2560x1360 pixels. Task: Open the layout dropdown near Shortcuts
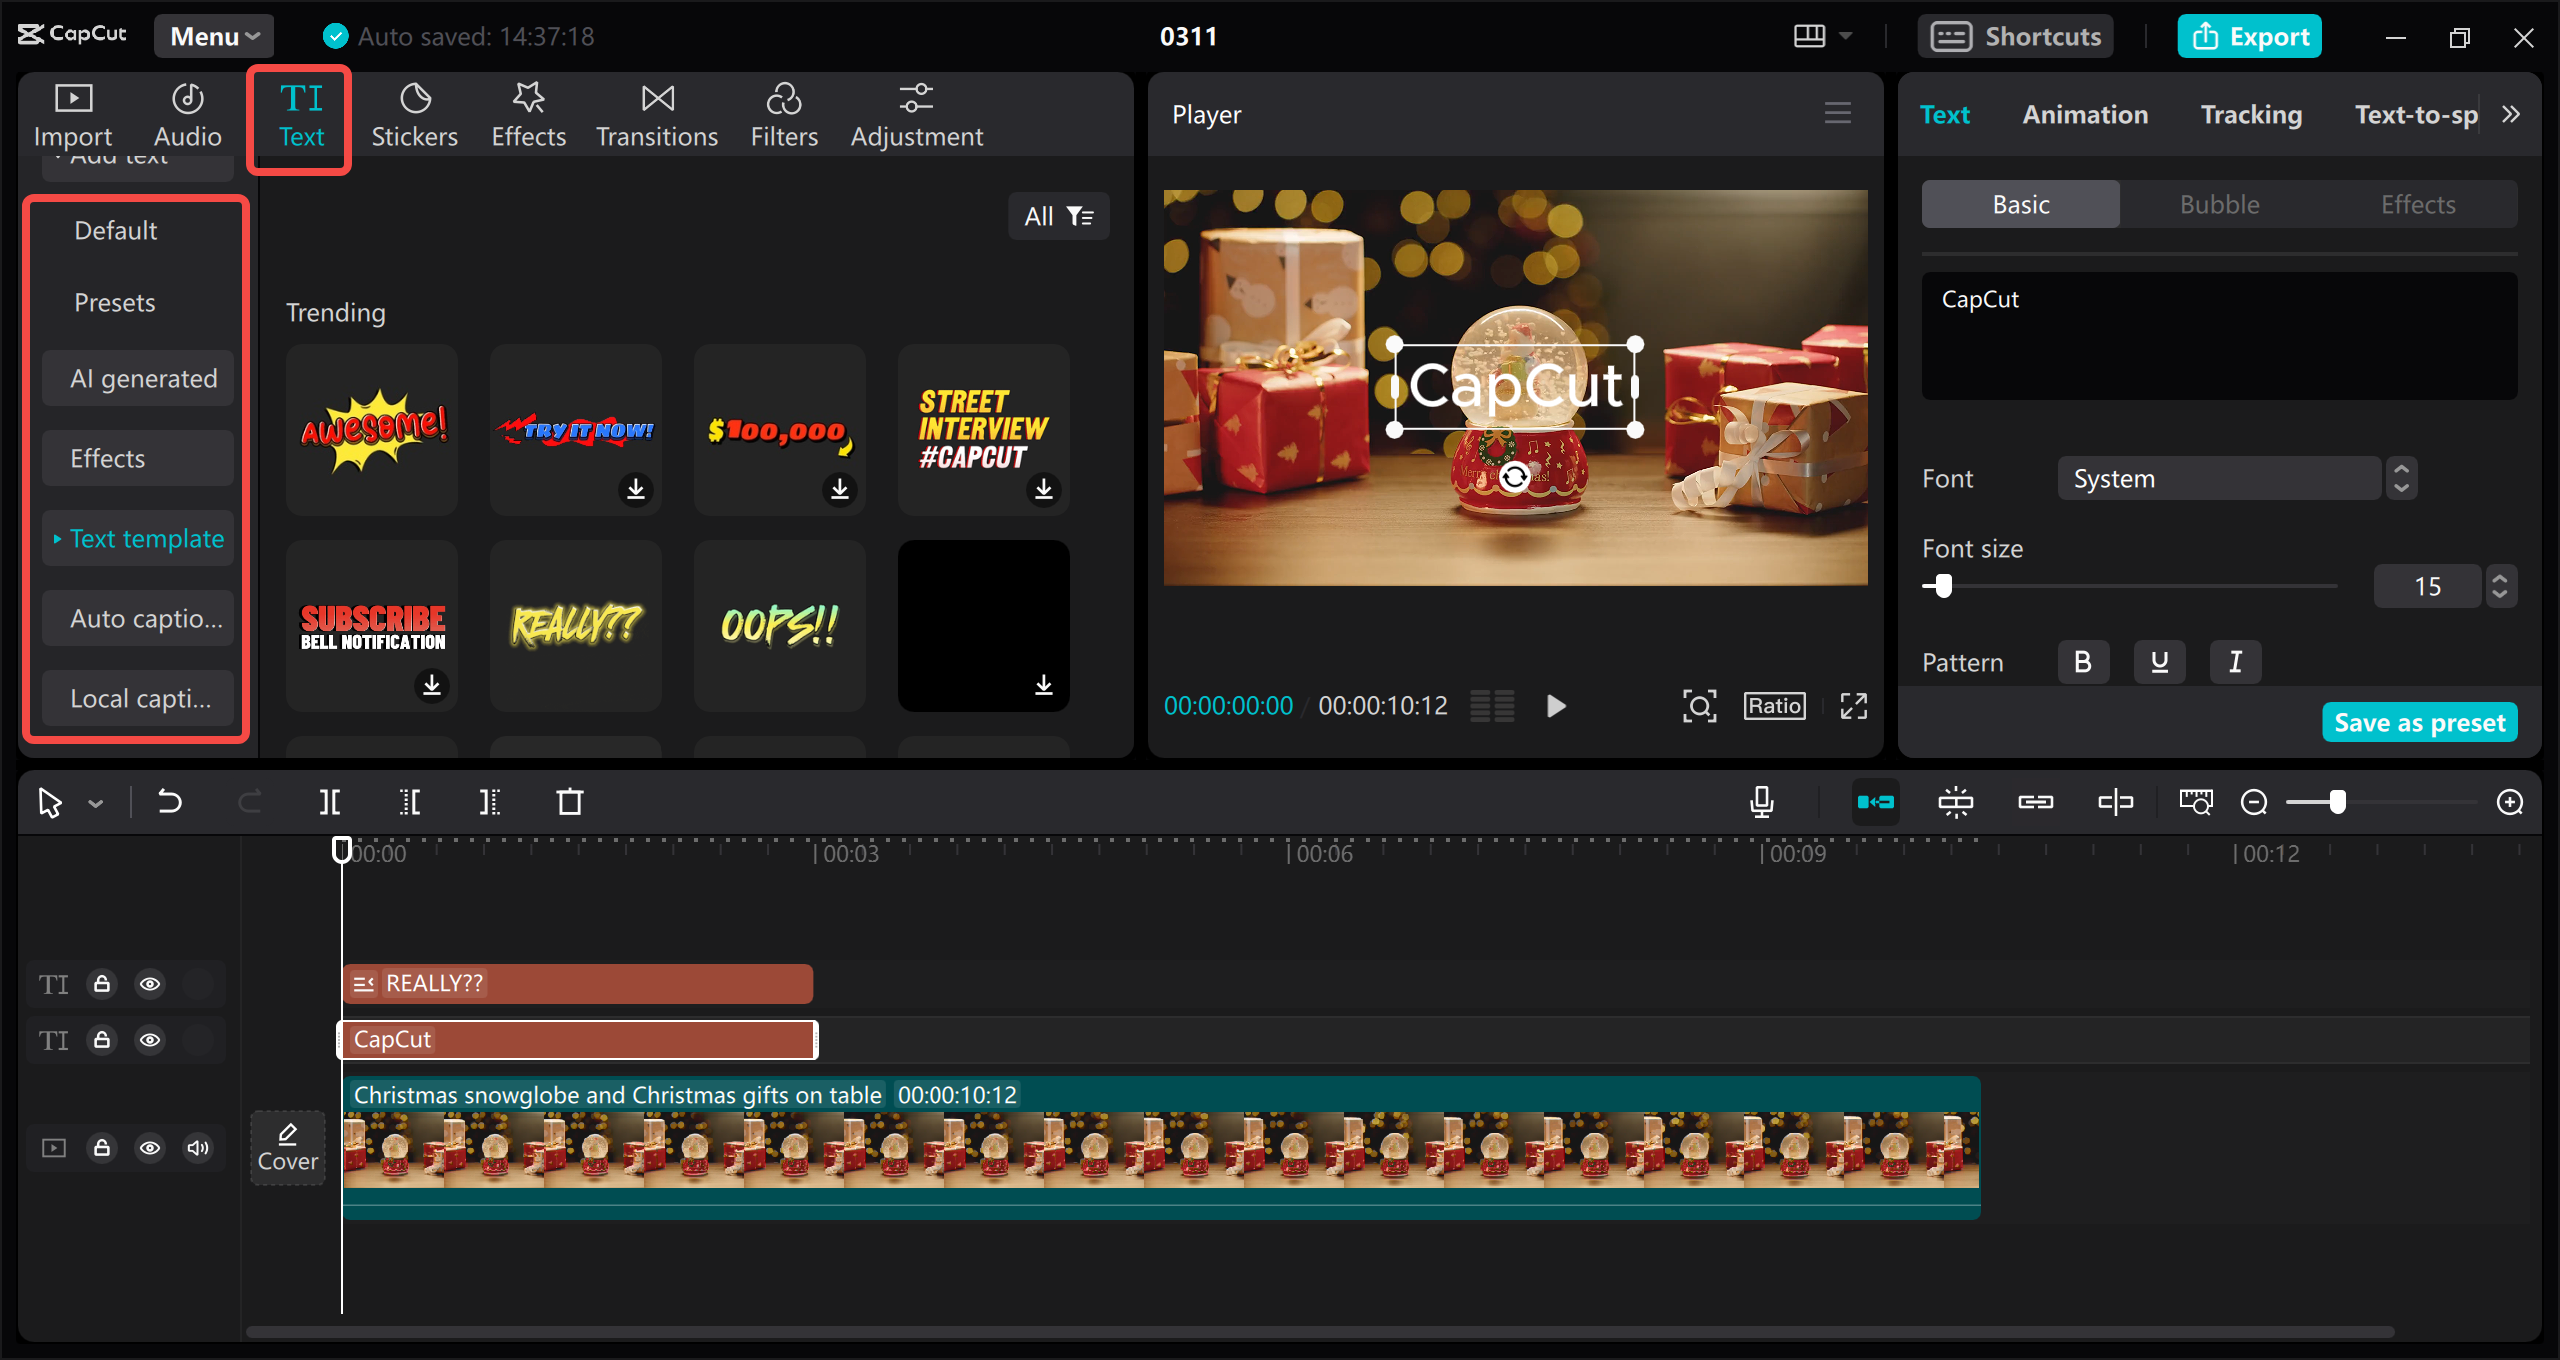(1823, 36)
